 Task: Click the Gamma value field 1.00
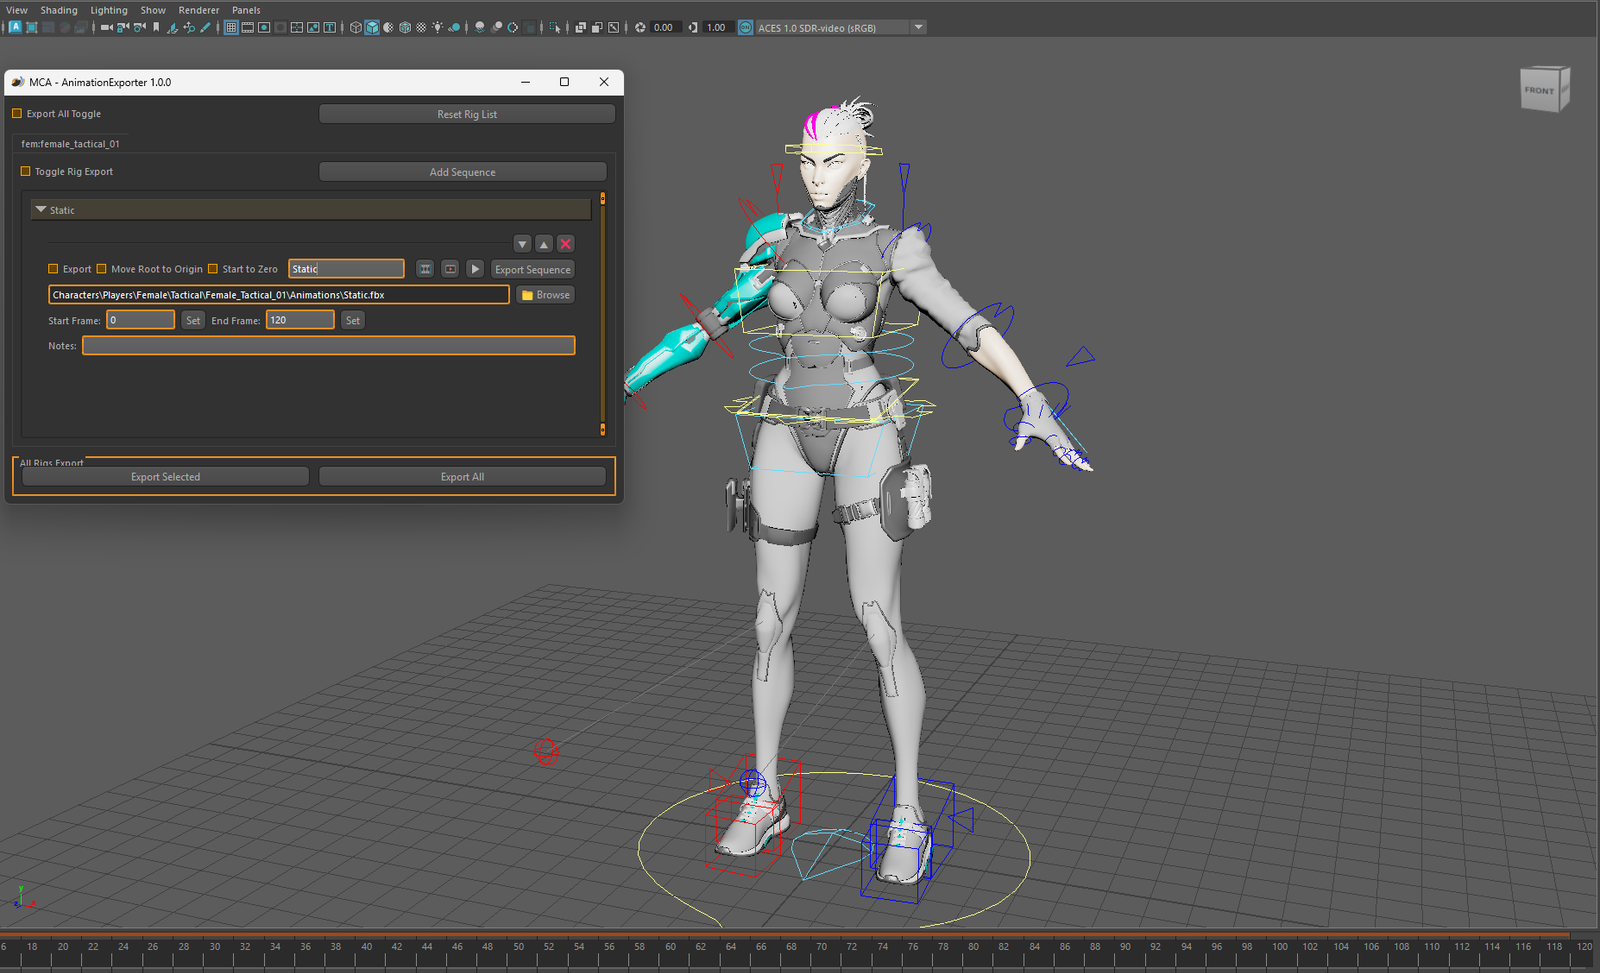click(x=717, y=27)
